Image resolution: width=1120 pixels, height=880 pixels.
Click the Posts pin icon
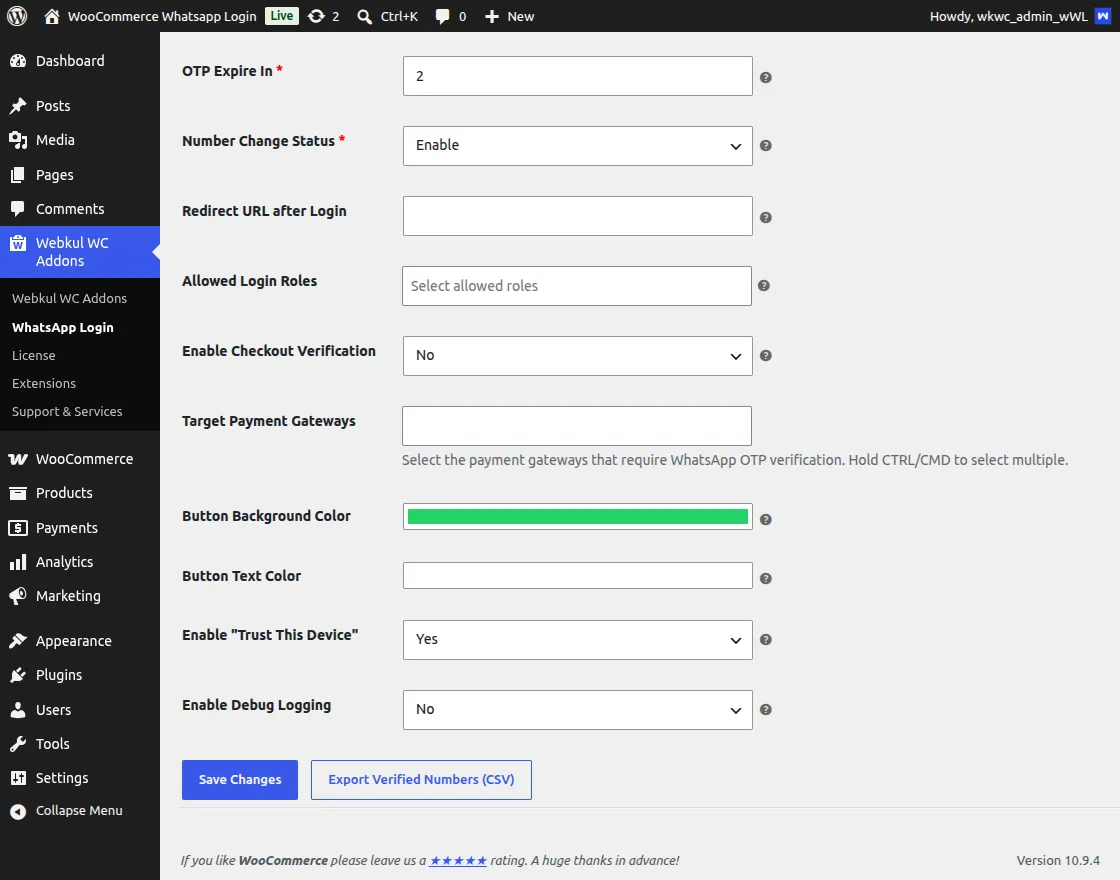point(18,106)
